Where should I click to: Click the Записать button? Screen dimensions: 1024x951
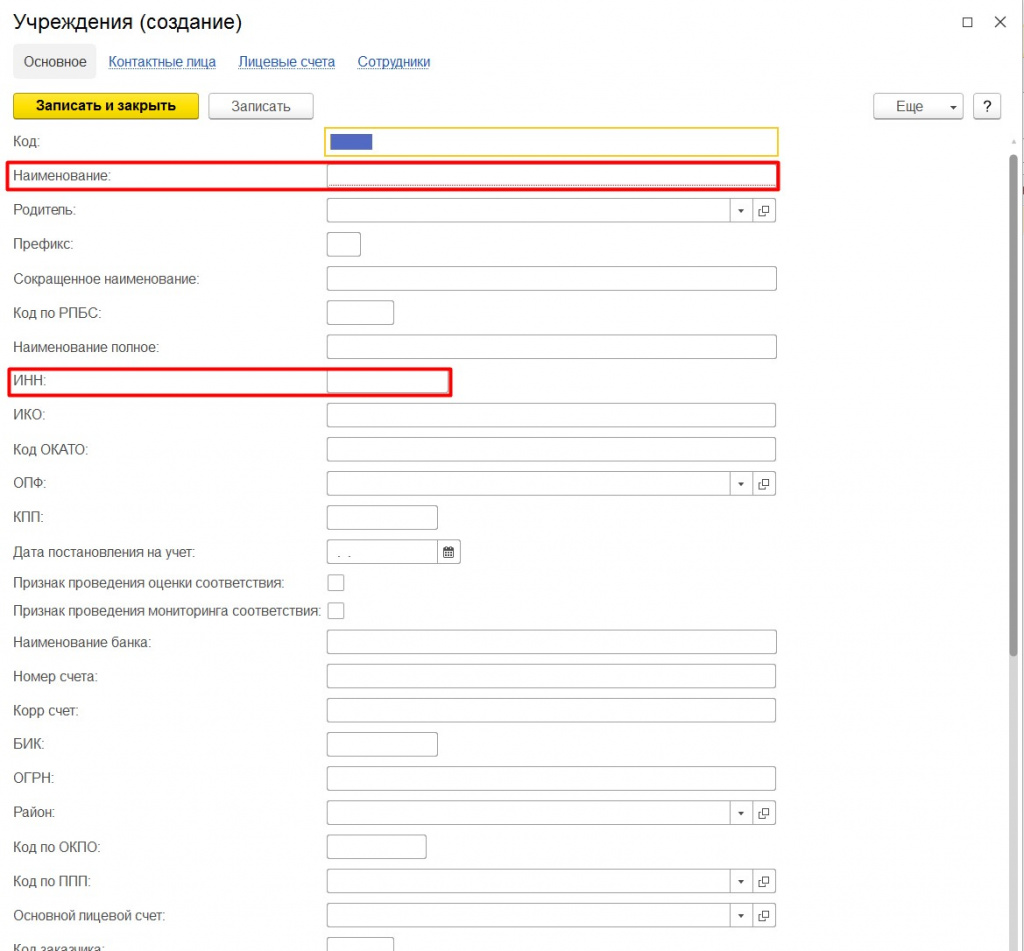(x=260, y=107)
